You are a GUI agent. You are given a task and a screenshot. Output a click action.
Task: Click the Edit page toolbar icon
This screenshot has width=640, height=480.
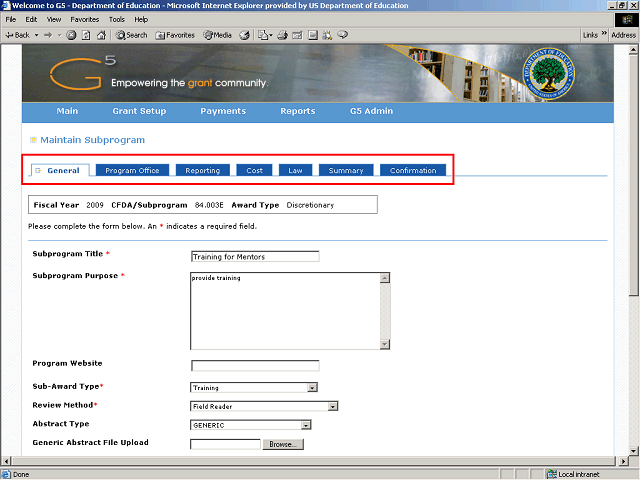pyautogui.click(x=298, y=35)
